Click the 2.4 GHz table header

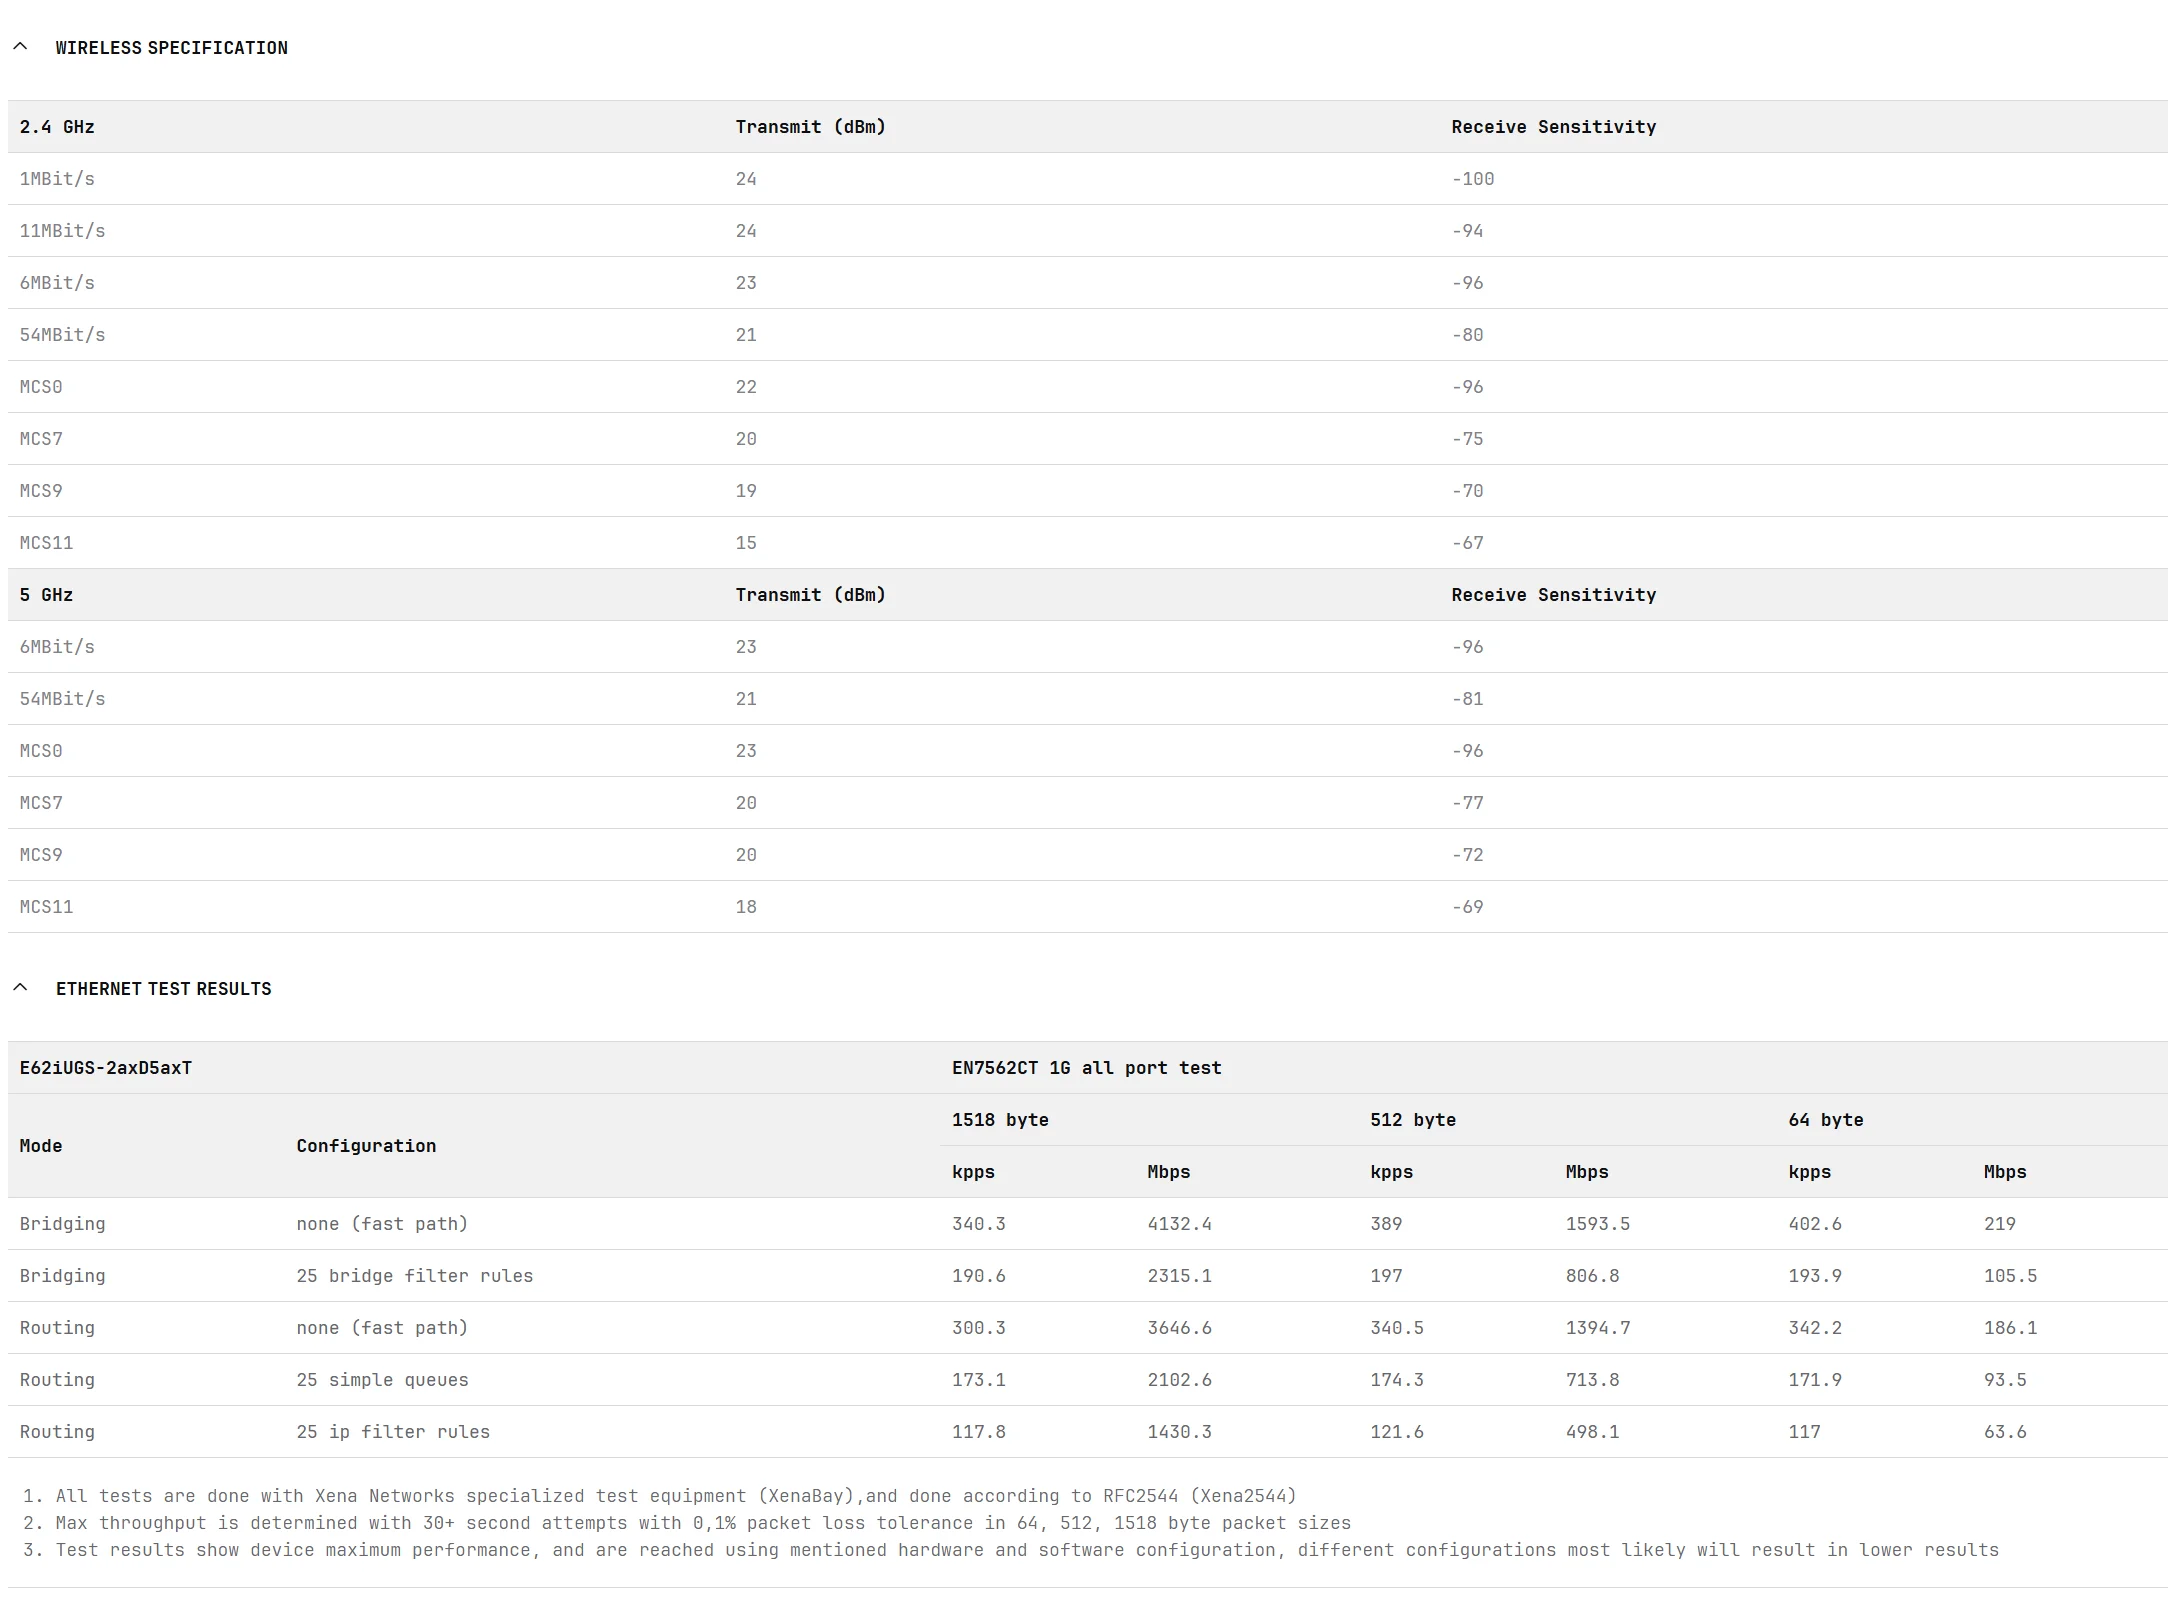tap(57, 127)
